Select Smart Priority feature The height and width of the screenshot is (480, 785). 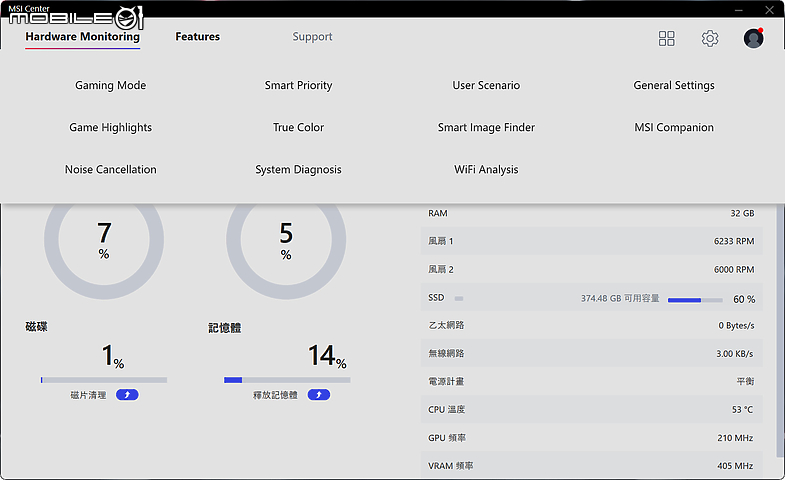pyautogui.click(x=298, y=85)
